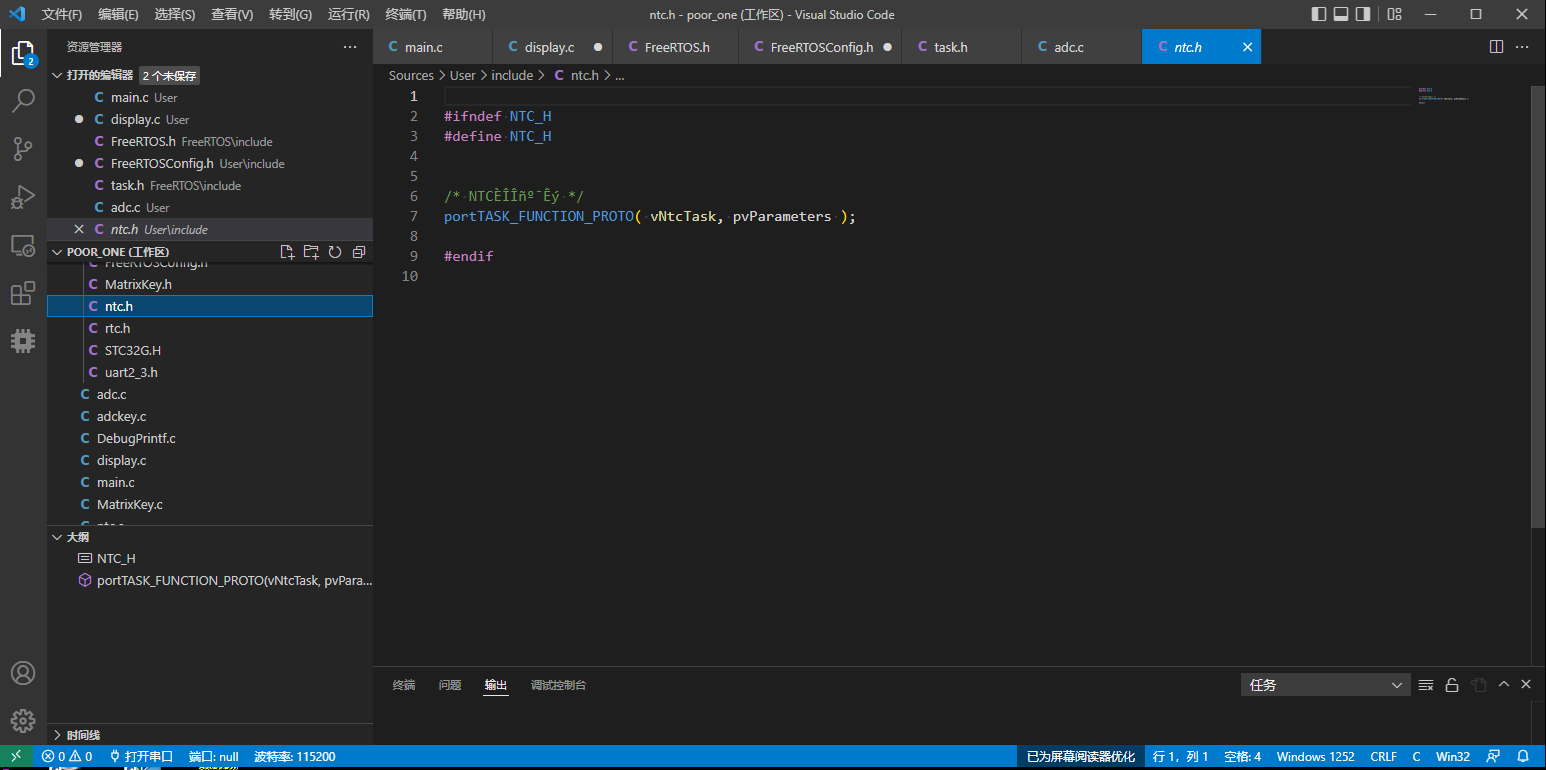
Task: Expand the timeline section
Action: coord(57,735)
